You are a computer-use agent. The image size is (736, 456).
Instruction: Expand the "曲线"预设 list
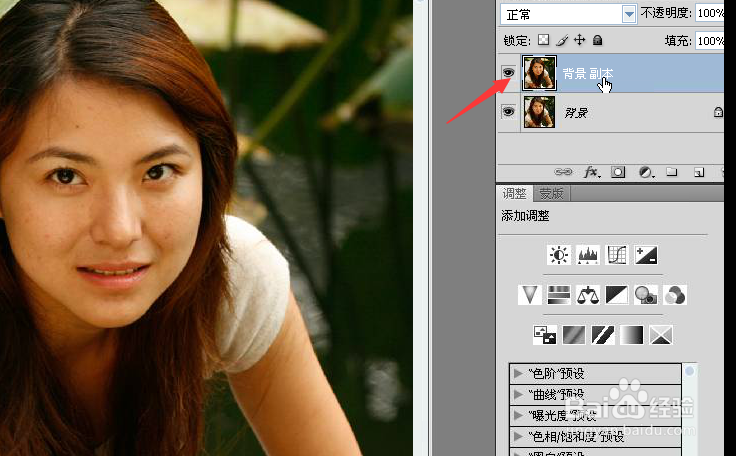(x=518, y=394)
